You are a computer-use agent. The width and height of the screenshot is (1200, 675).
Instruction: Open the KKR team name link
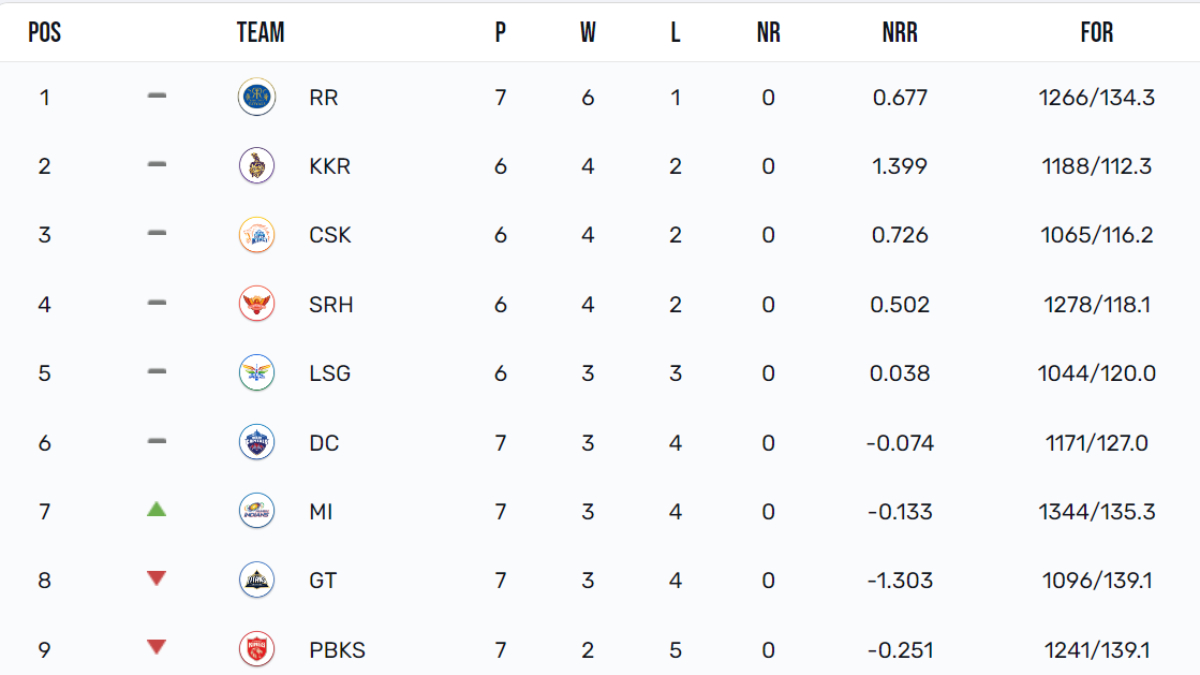click(330, 167)
